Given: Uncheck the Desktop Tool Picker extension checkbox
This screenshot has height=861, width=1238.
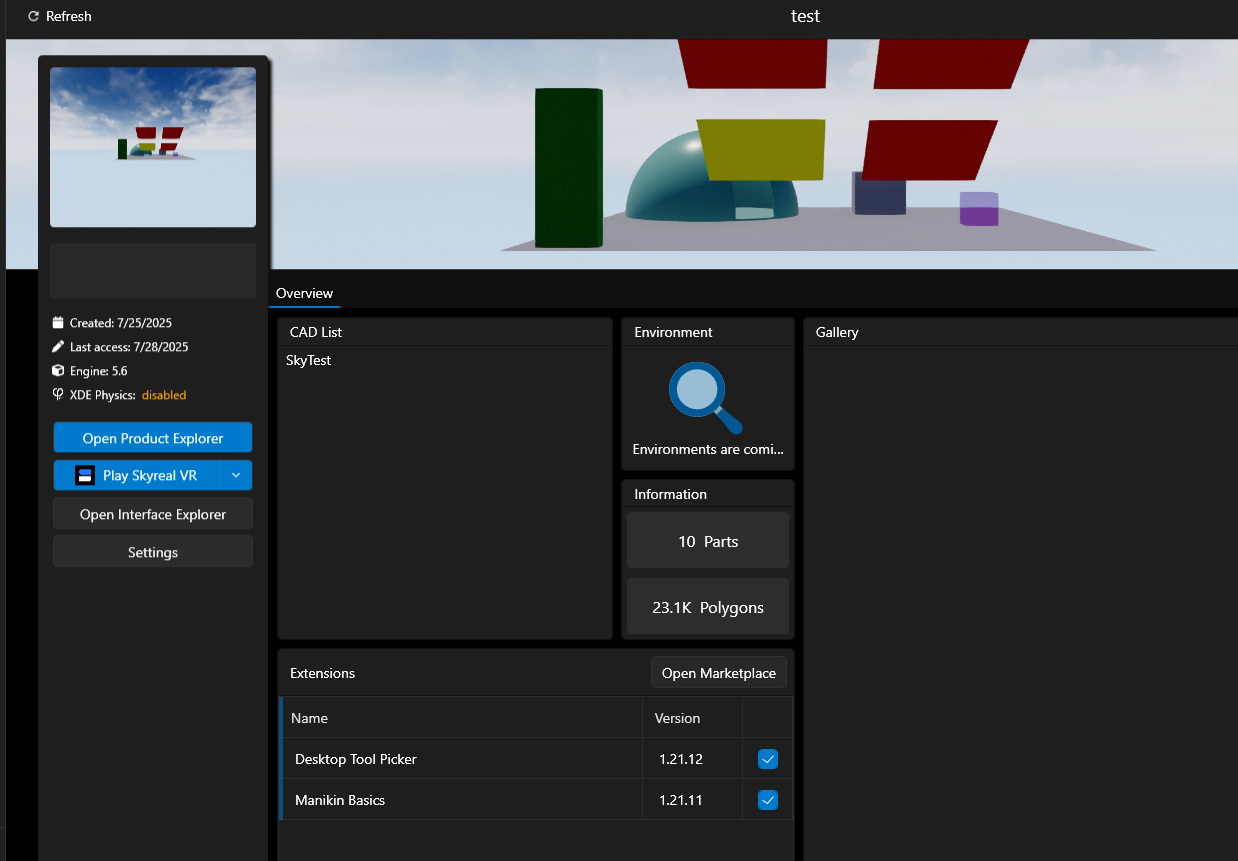Looking at the screenshot, I should [x=767, y=759].
